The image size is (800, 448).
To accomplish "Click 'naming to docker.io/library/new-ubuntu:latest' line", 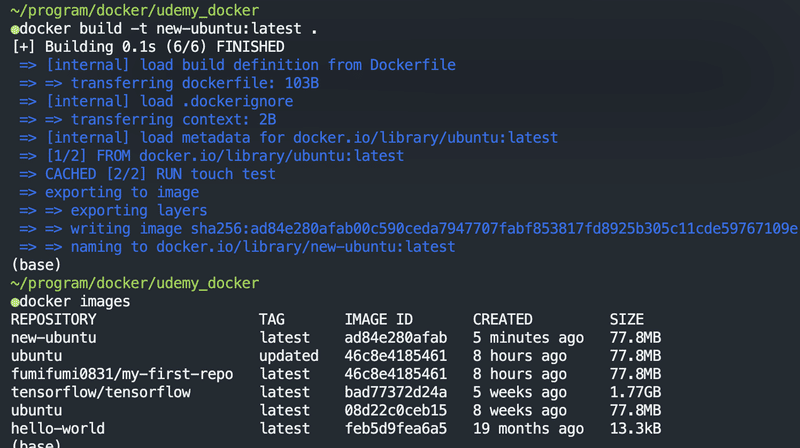I will 237,247.
